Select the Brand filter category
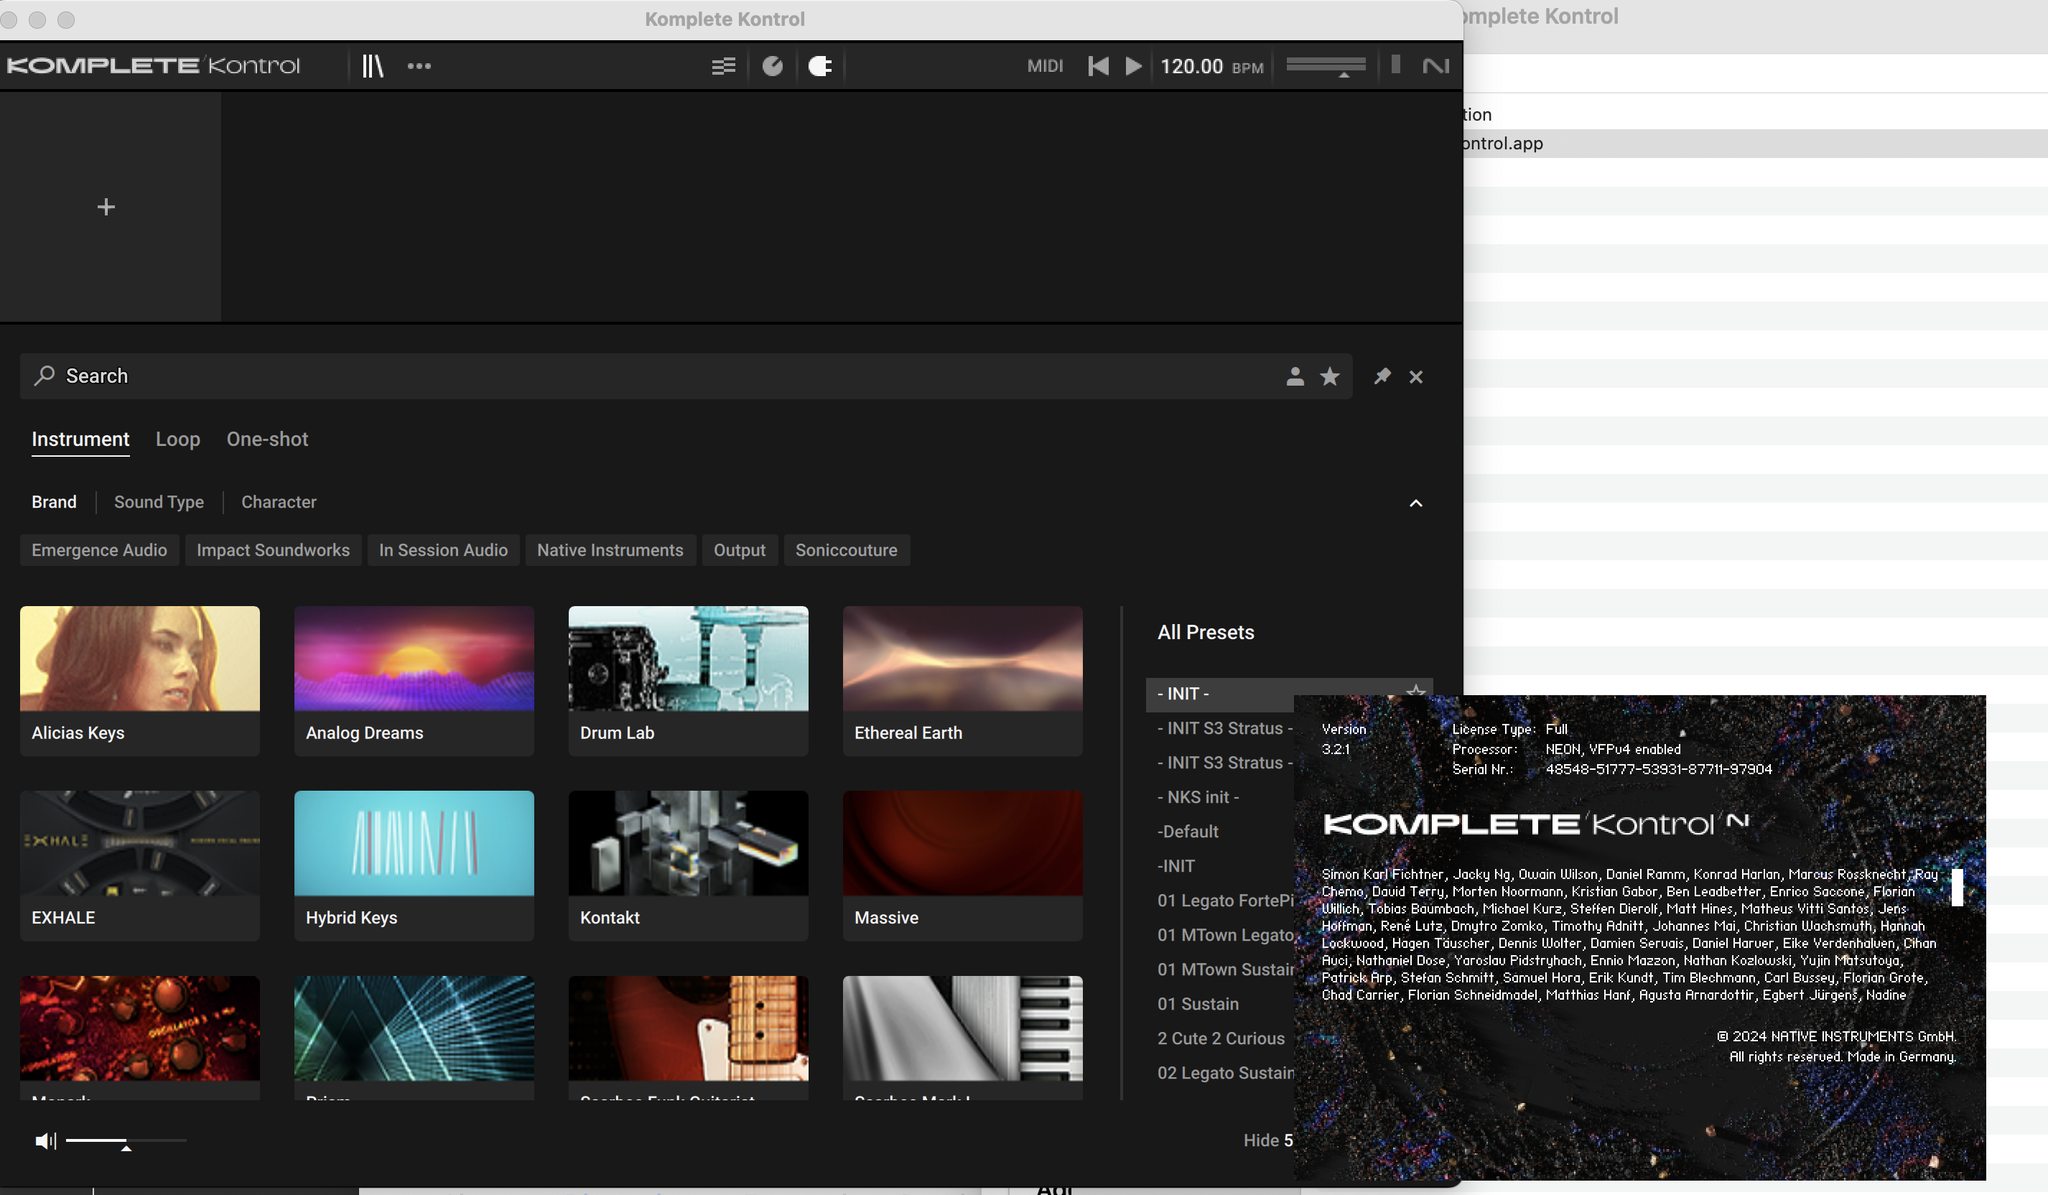The height and width of the screenshot is (1195, 2048). tap(54, 502)
